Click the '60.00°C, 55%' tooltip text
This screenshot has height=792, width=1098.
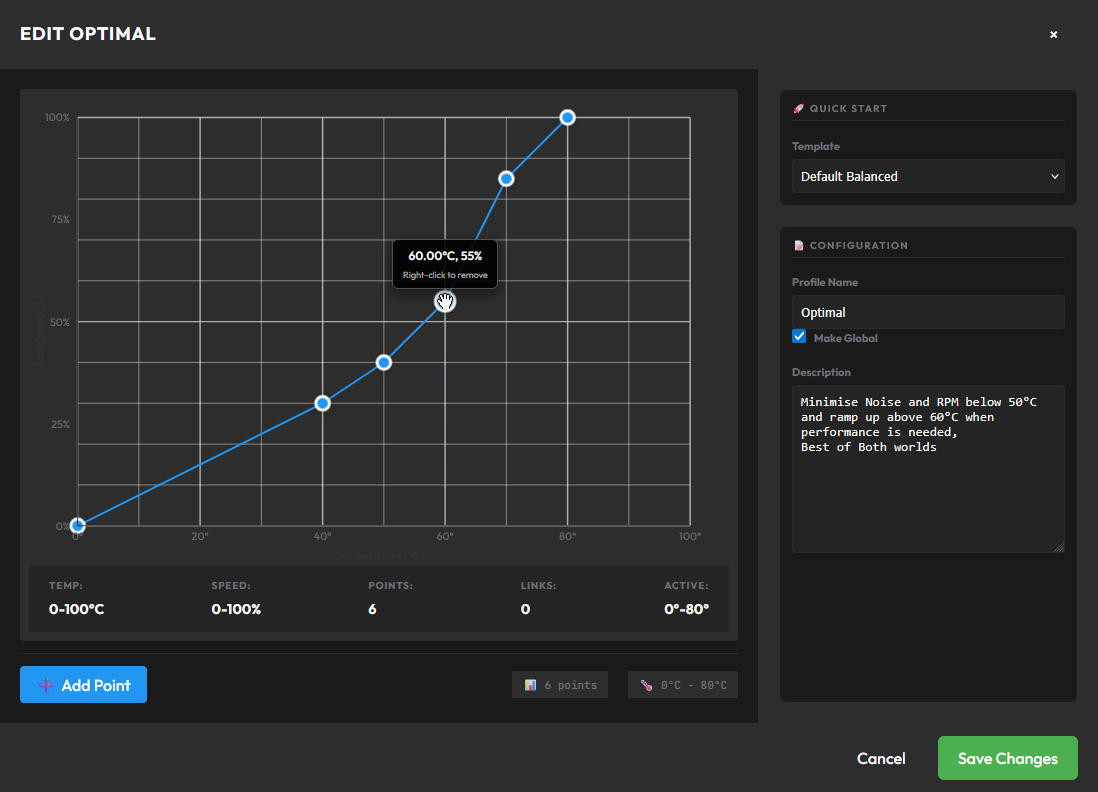pyautogui.click(x=445, y=256)
